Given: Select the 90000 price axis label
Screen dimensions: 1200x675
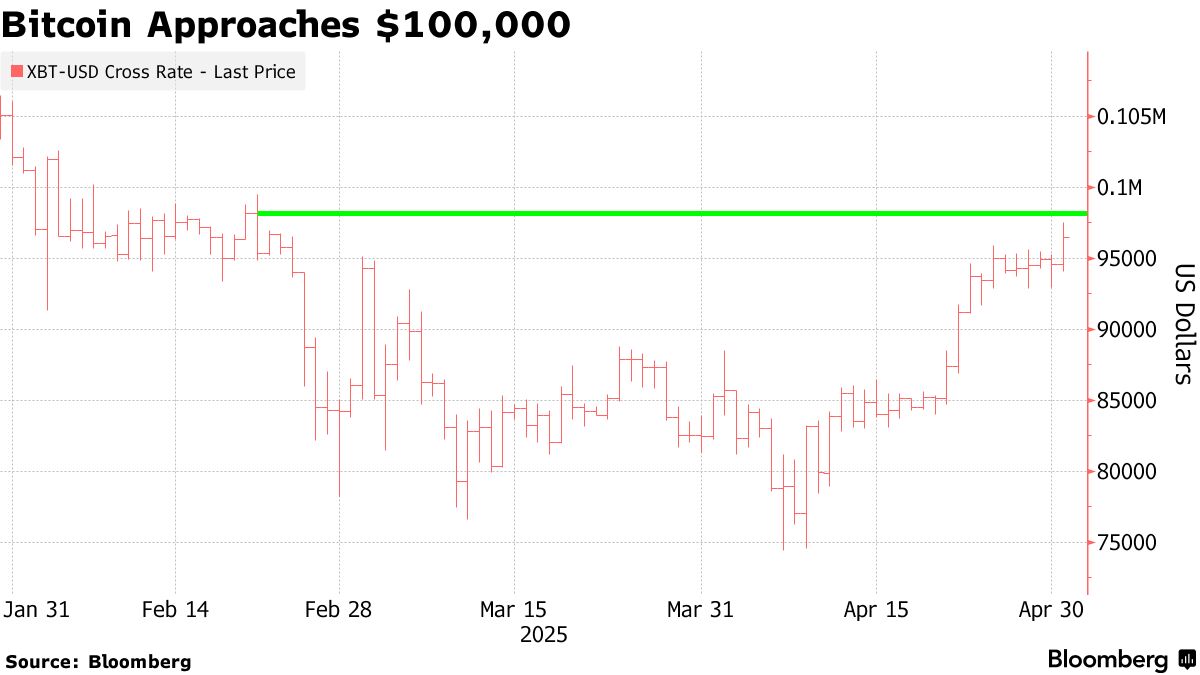Looking at the screenshot, I should tap(1127, 331).
